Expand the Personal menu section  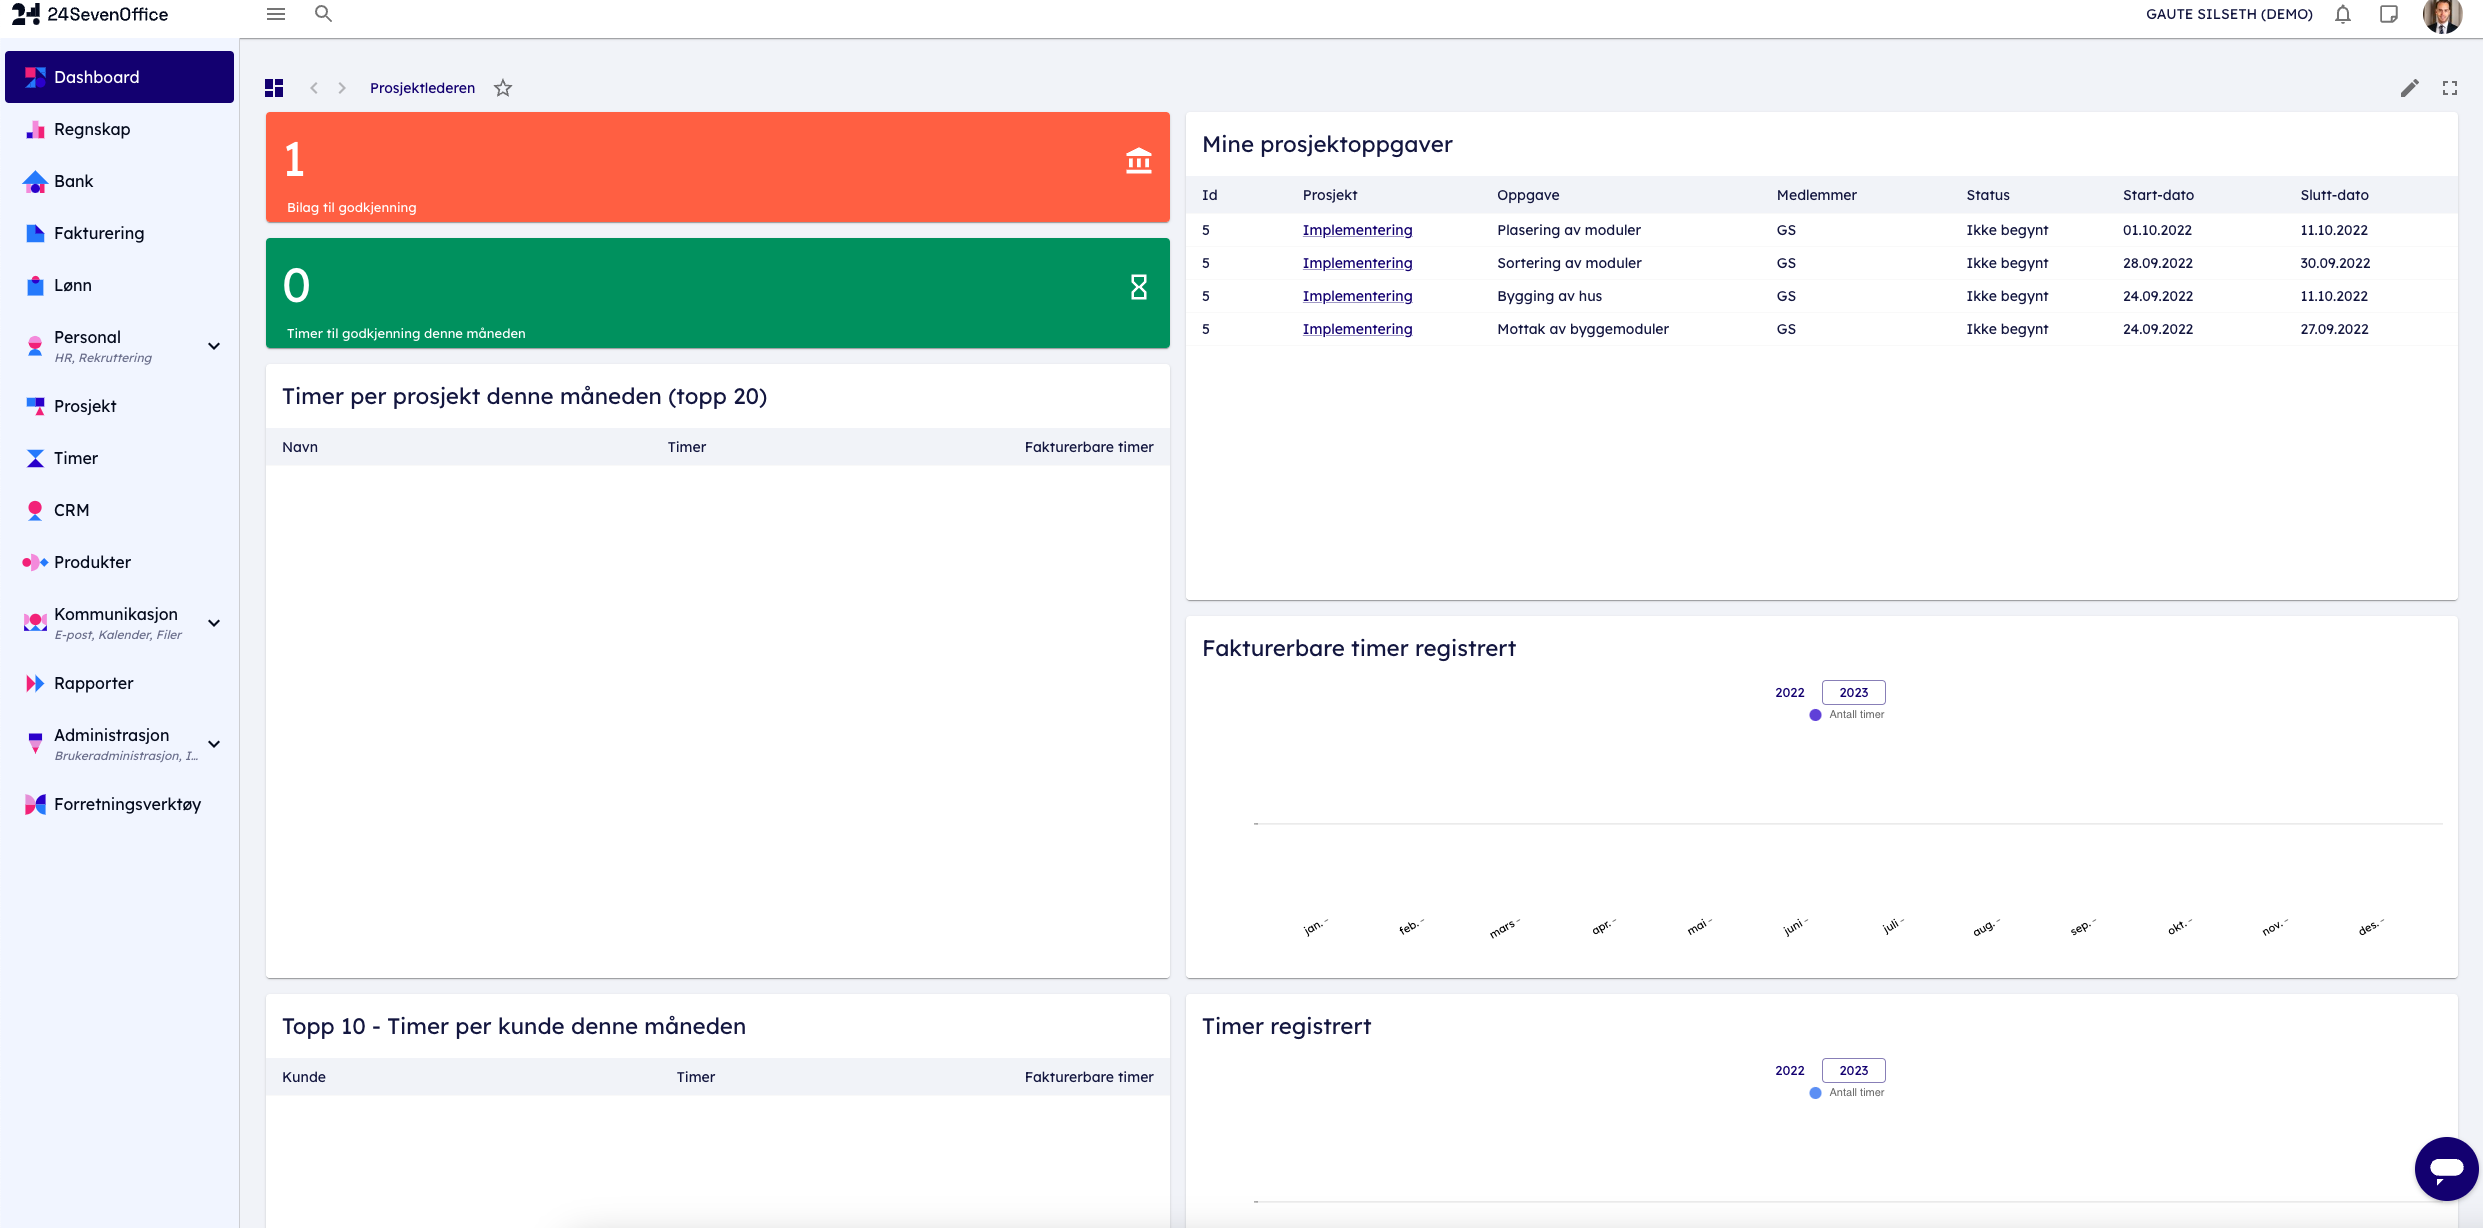(214, 346)
